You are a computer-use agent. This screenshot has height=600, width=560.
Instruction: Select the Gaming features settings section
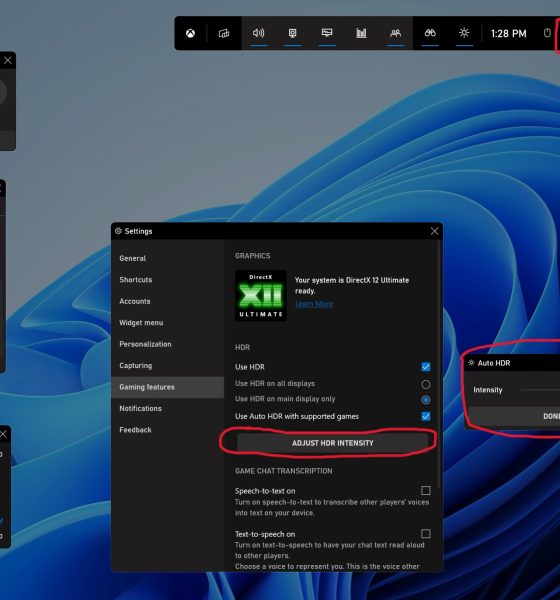168,387
